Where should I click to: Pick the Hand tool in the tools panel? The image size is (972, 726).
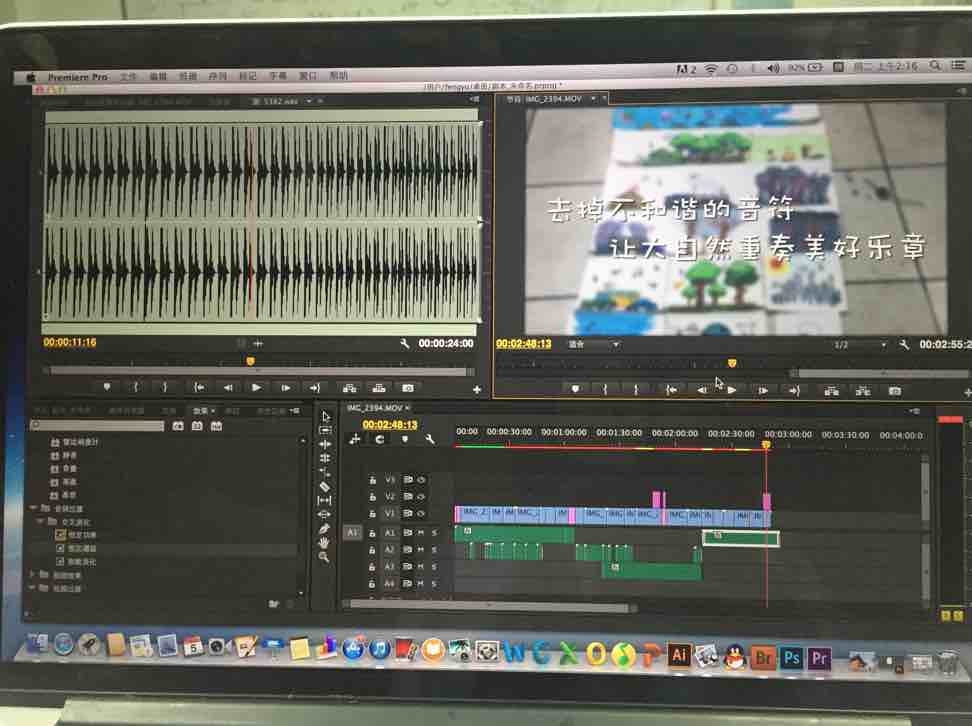[324, 542]
